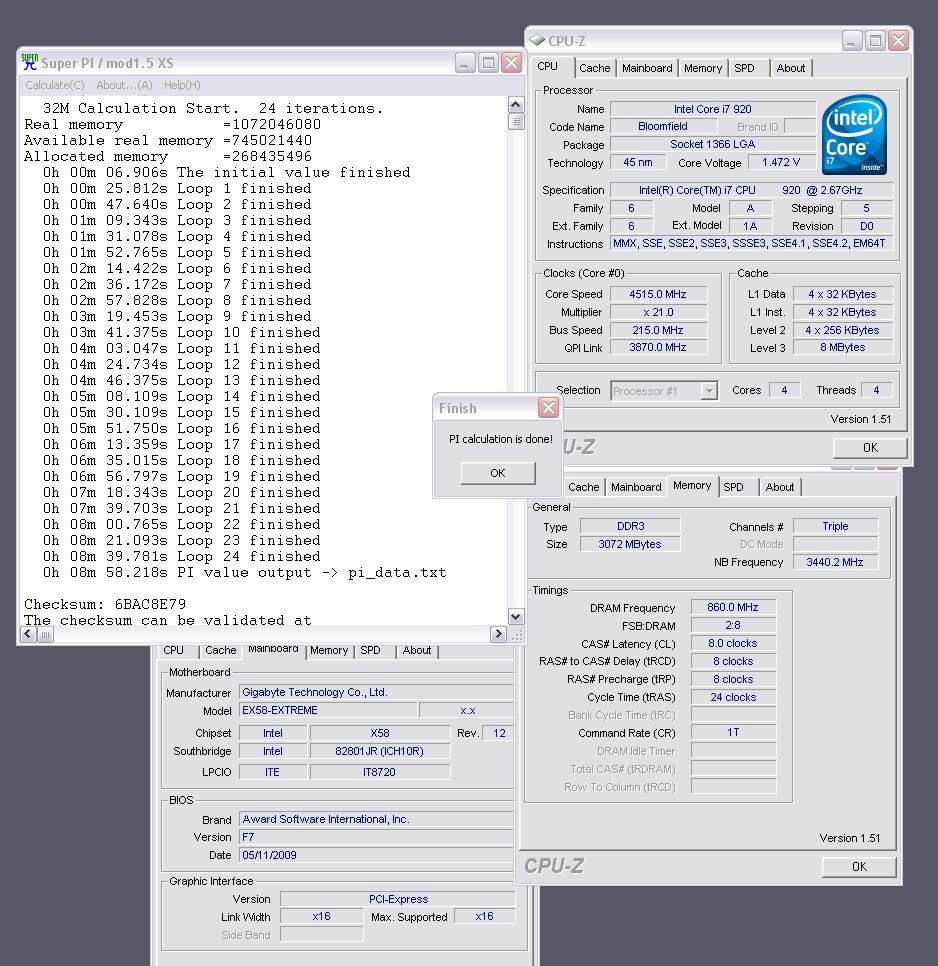Image resolution: width=938 pixels, height=966 pixels.
Task: Click the Multiplier x 21.0 value
Action: point(658,312)
